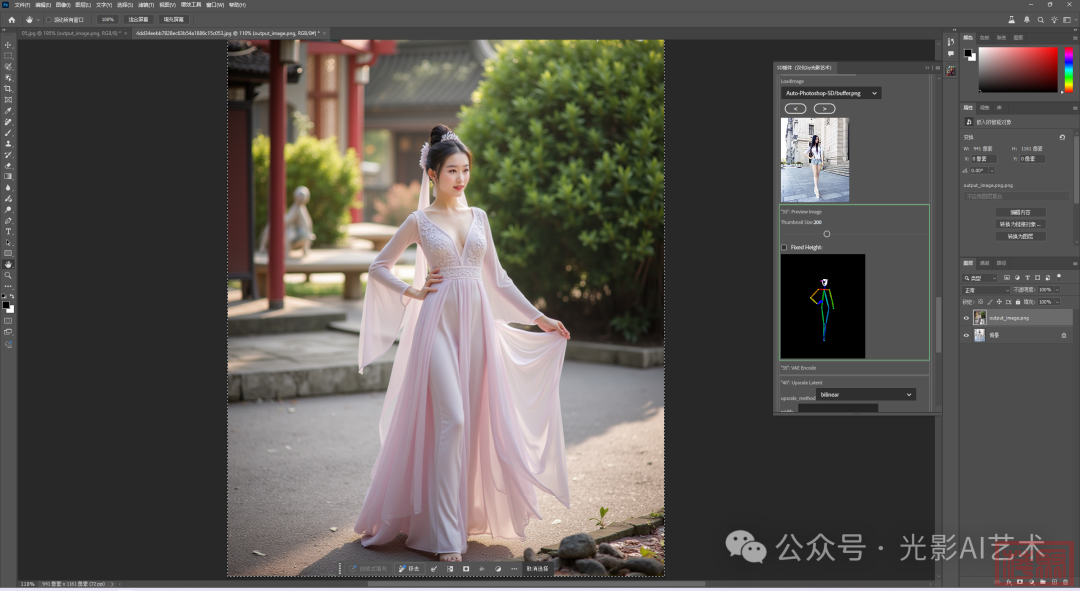Select the Move tool
Viewport: 1080px width, 591px height.
pos(8,45)
